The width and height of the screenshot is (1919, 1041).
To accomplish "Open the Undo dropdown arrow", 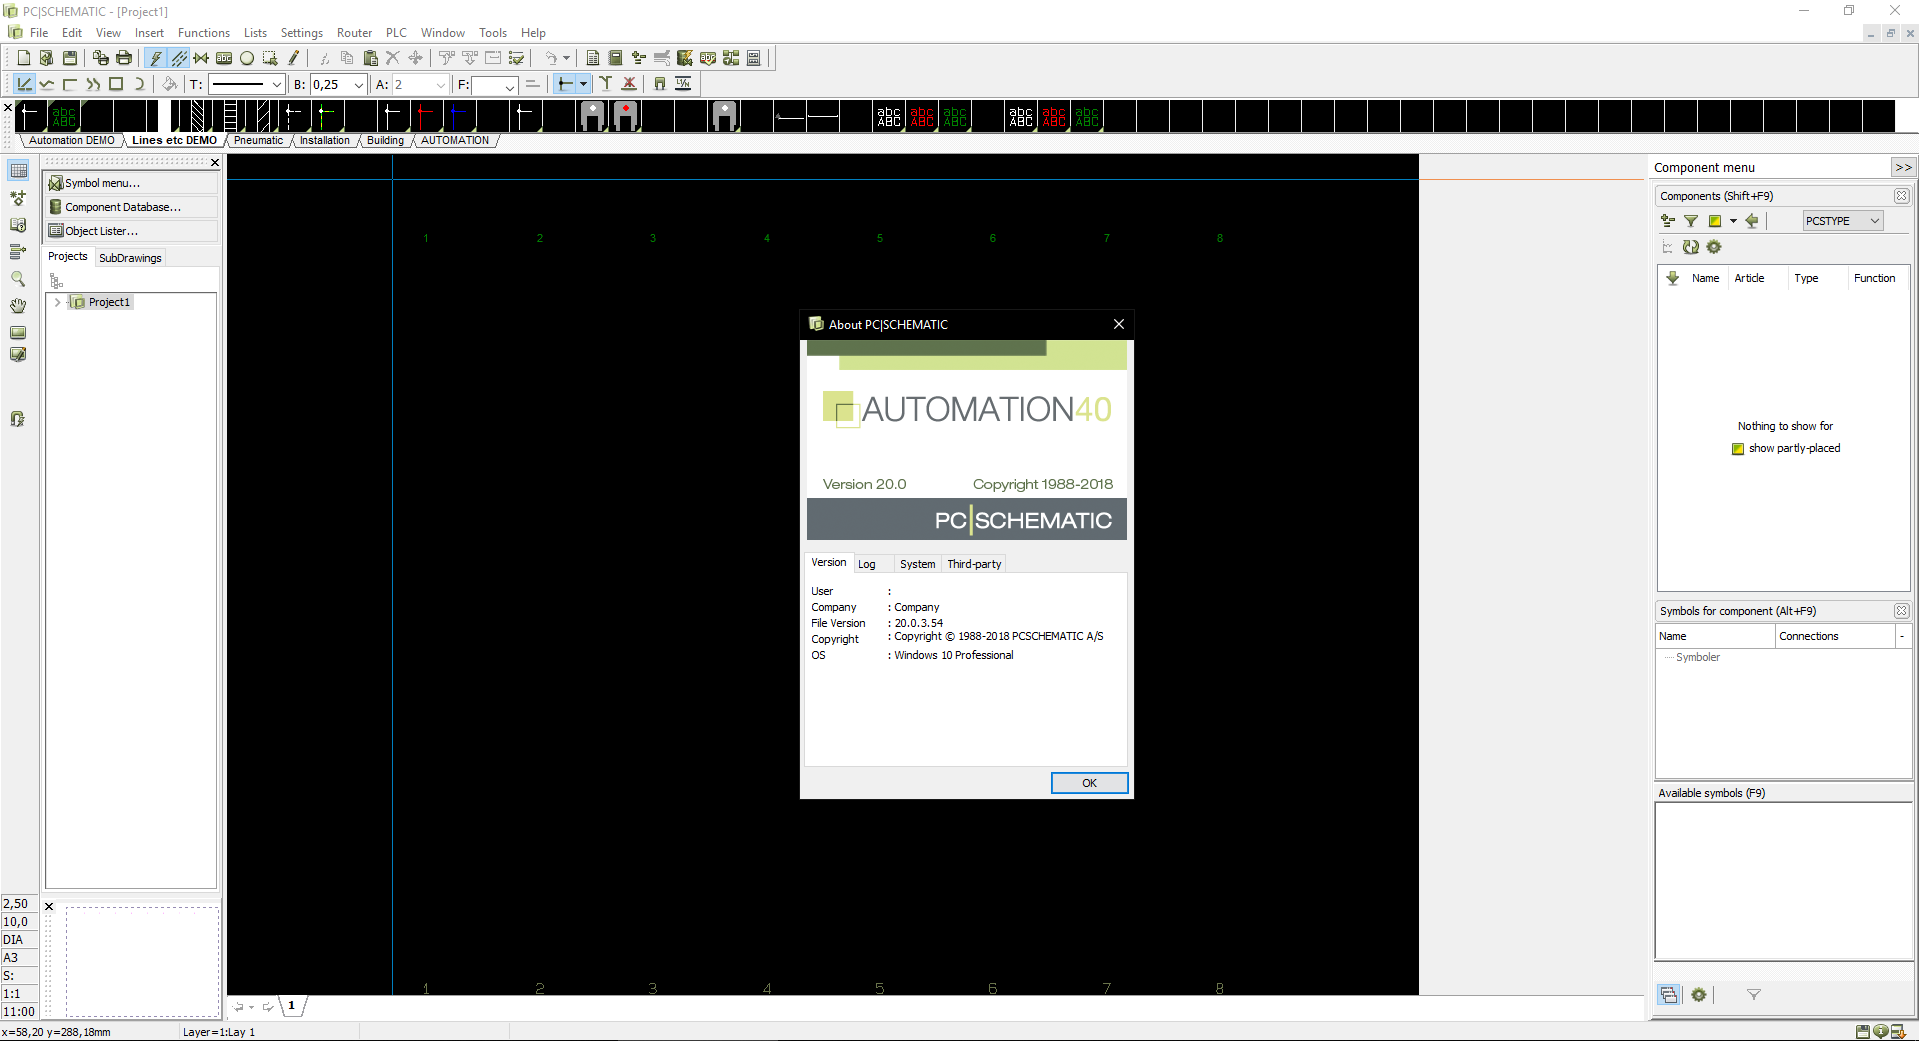I will point(566,58).
